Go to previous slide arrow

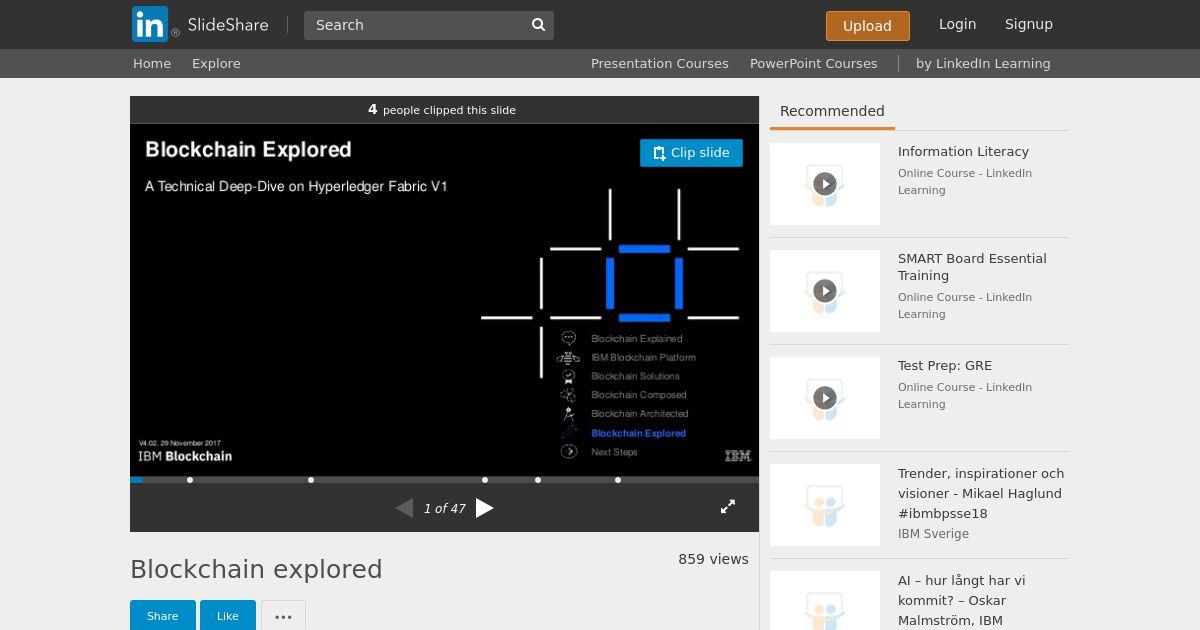[404, 508]
